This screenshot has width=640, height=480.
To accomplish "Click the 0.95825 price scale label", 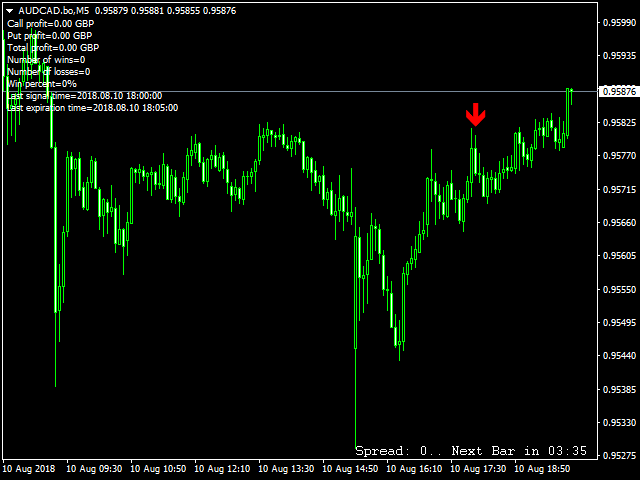I will coord(619,123).
